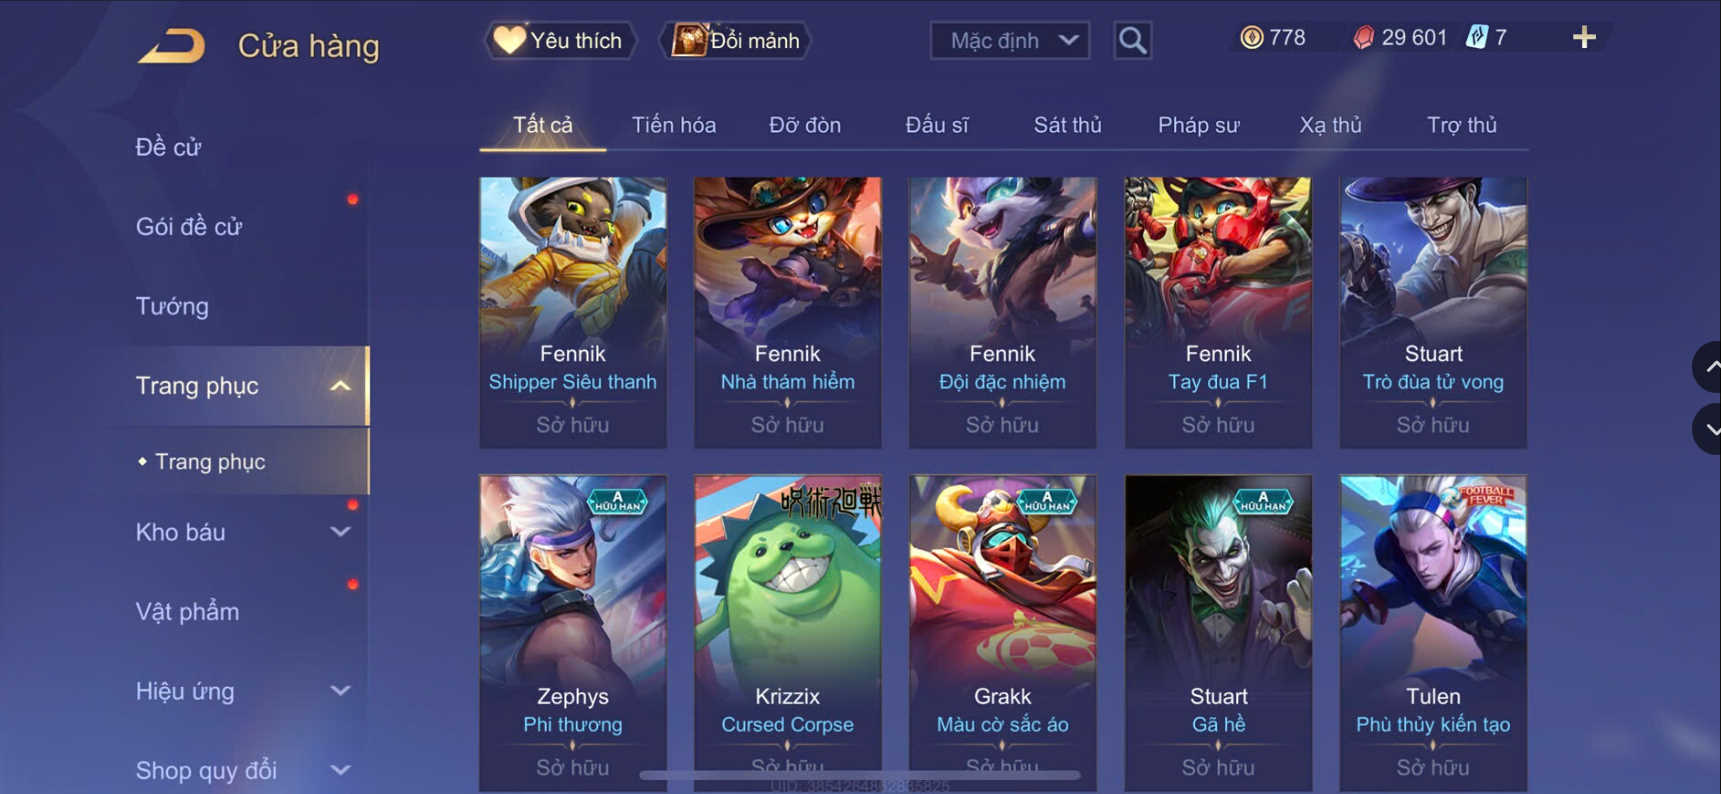
Task: Open the Mặc định sort dropdown
Action: [x=1010, y=41]
